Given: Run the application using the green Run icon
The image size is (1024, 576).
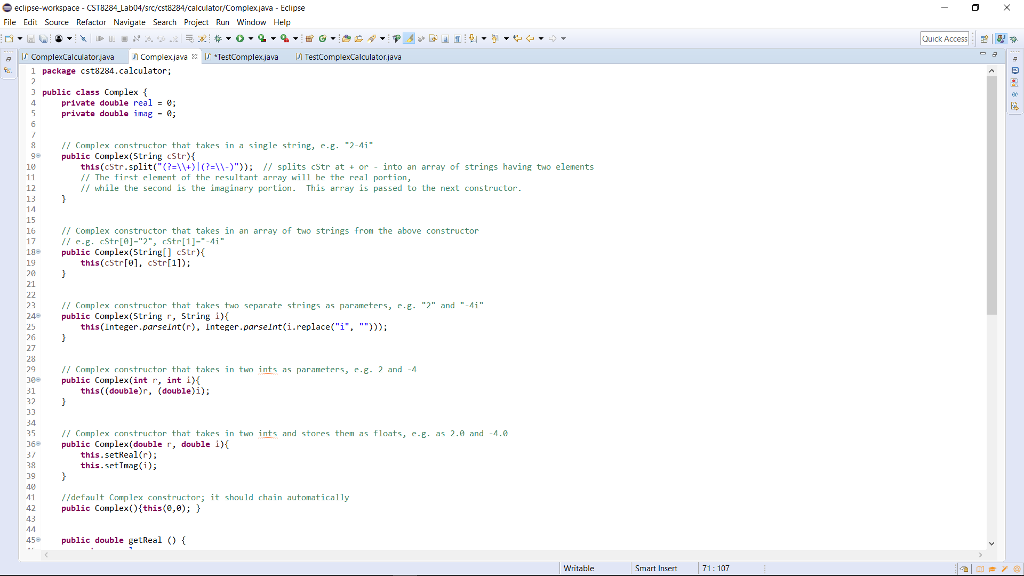Looking at the screenshot, I should 241,37.
